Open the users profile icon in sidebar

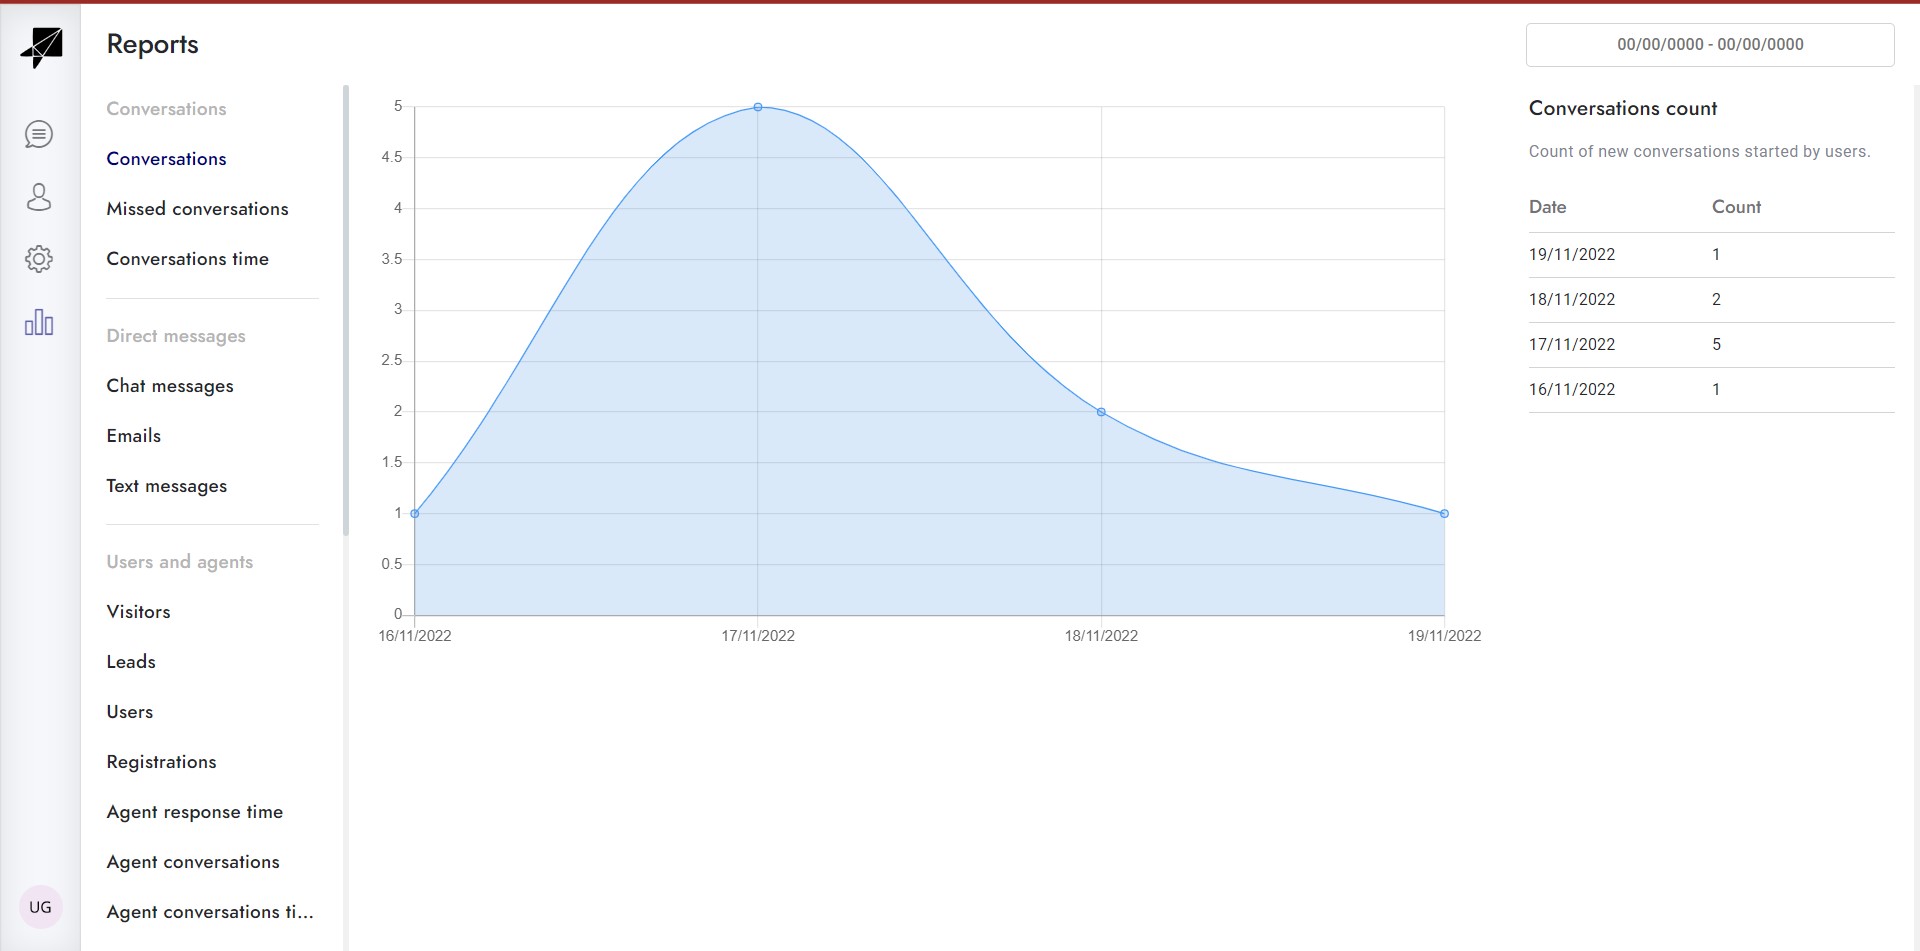[x=39, y=197]
